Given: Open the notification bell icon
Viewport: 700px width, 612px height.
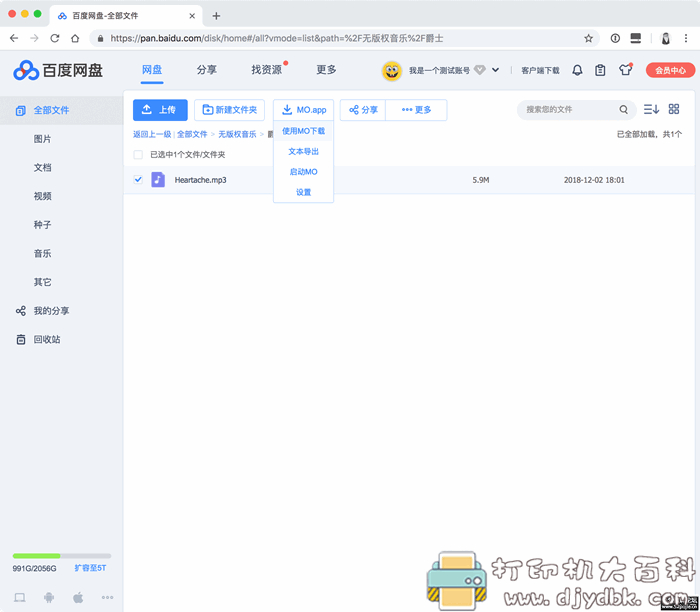Looking at the screenshot, I should click(577, 70).
